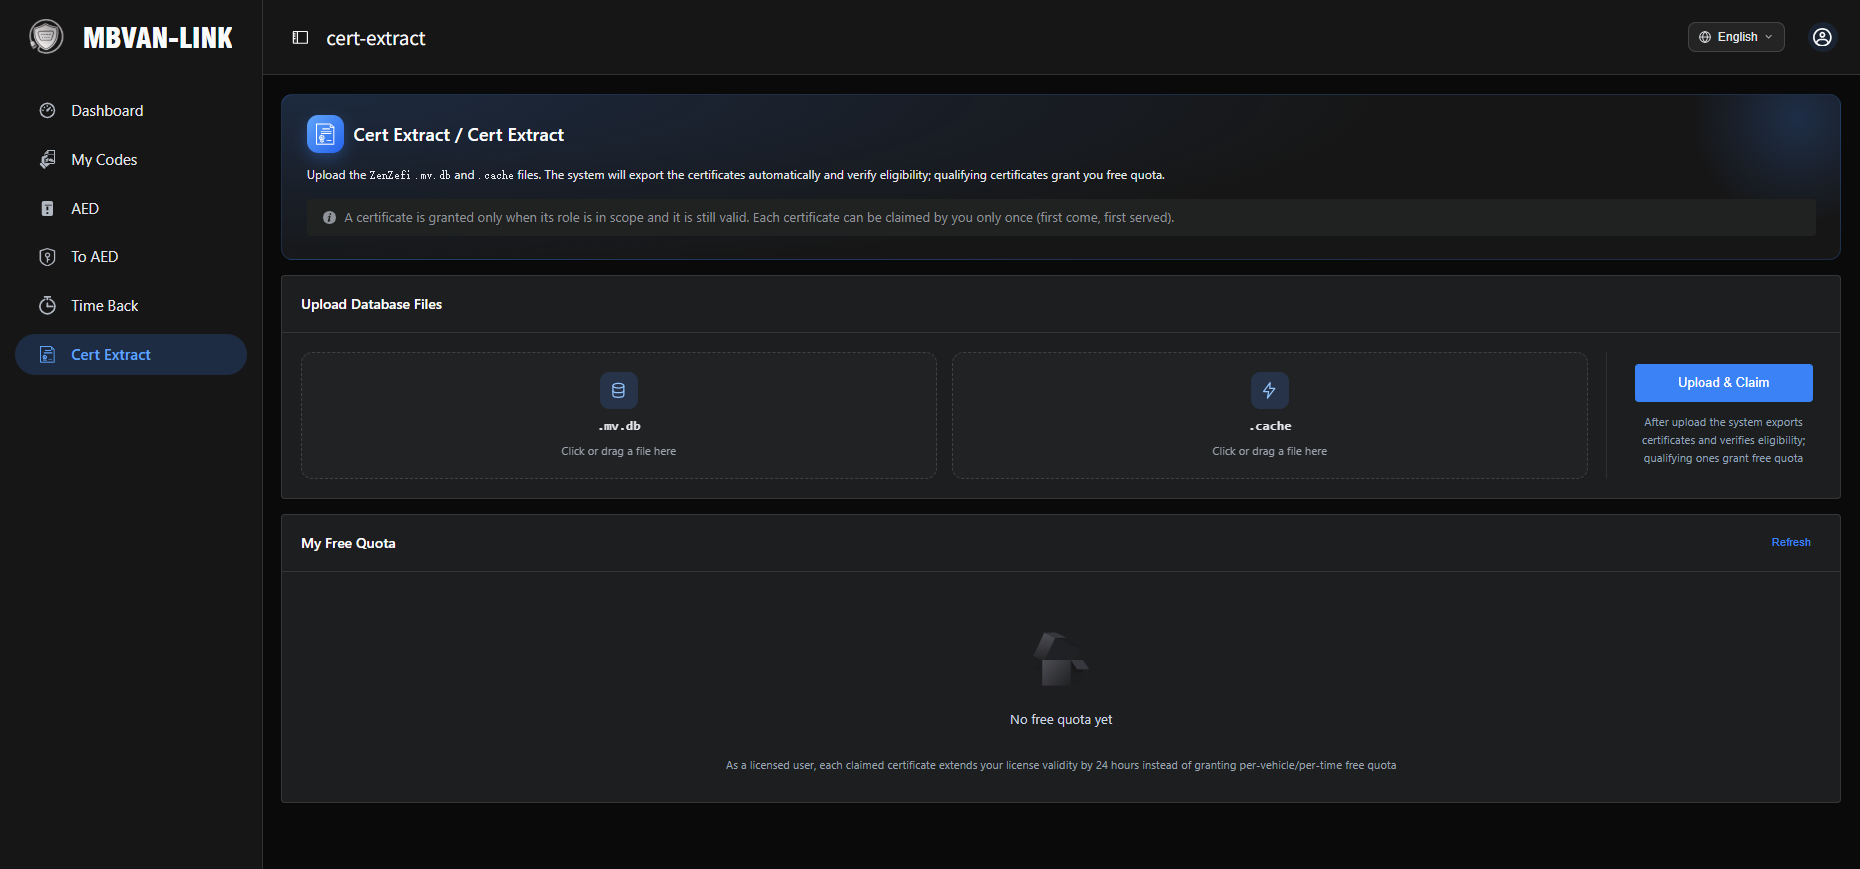Image resolution: width=1860 pixels, height=869 pixels.
Task: Click the licensed user 24 hours note
Action: [1061, 765]
